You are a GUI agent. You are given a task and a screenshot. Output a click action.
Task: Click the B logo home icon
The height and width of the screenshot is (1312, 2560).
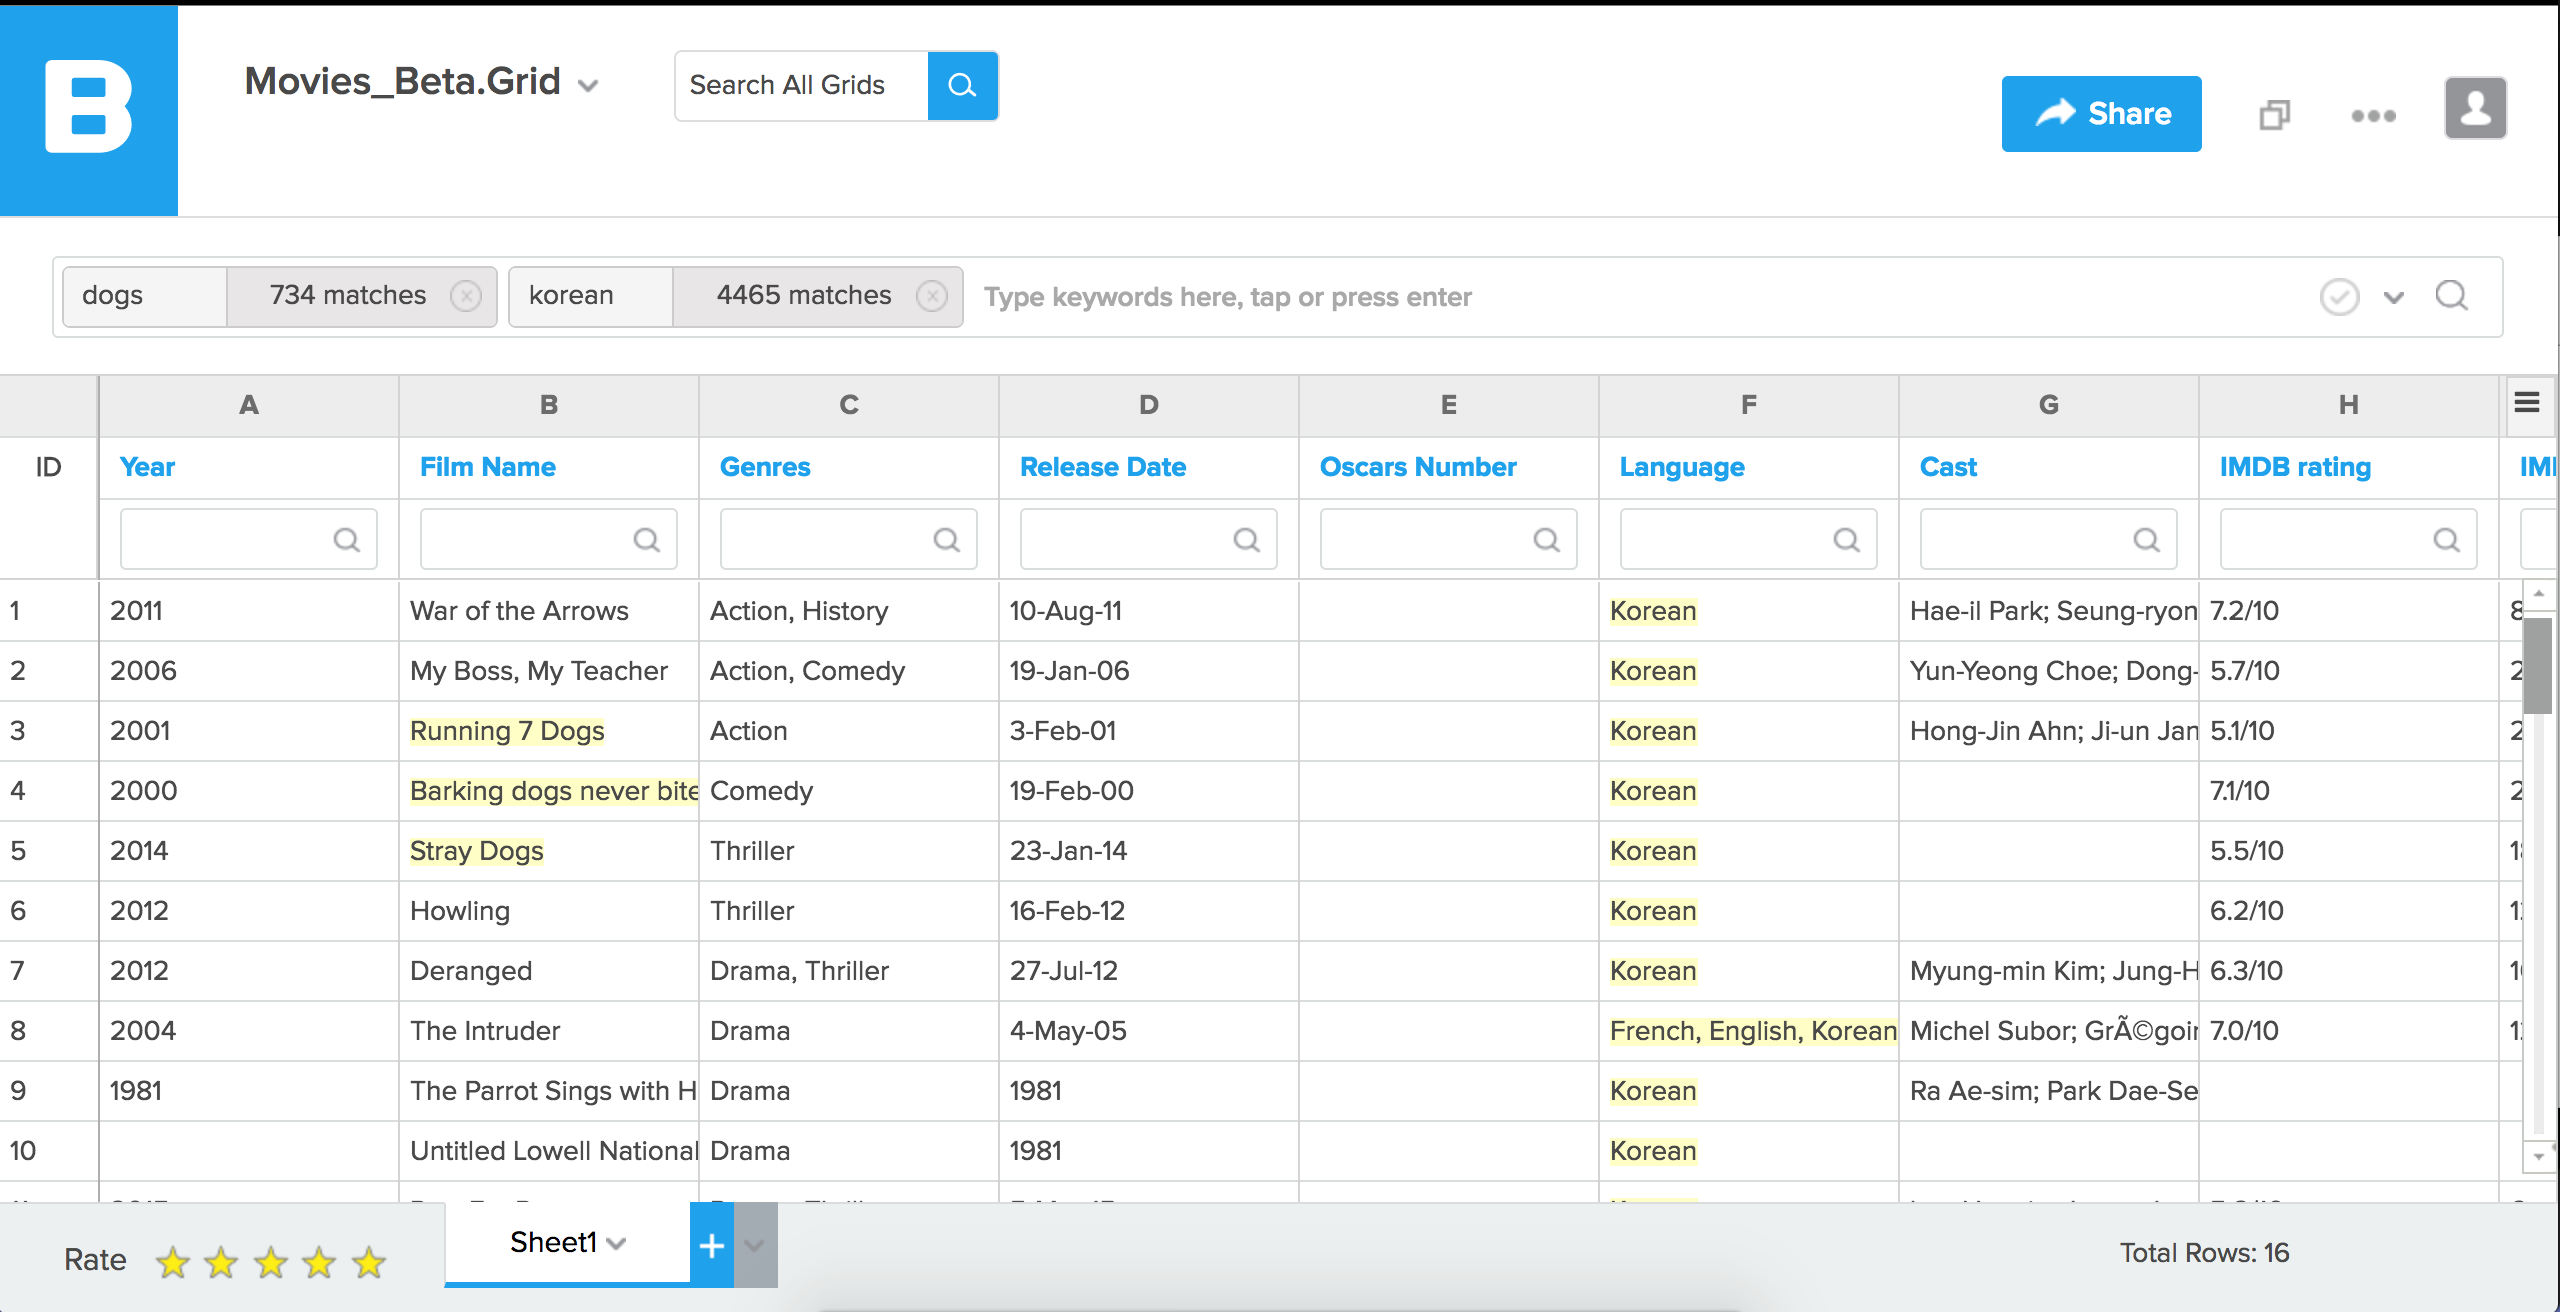pyautogui.click(x=89, y=108)
